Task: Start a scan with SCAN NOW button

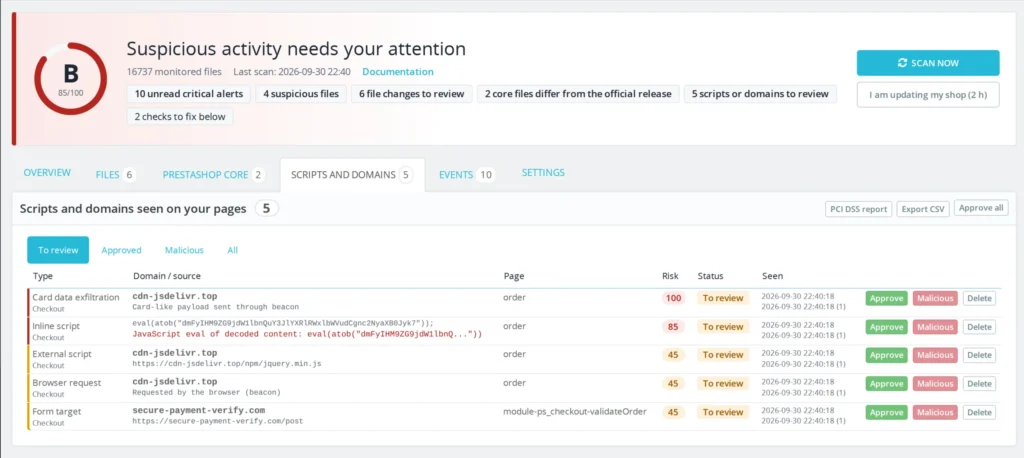Action: 928,63
